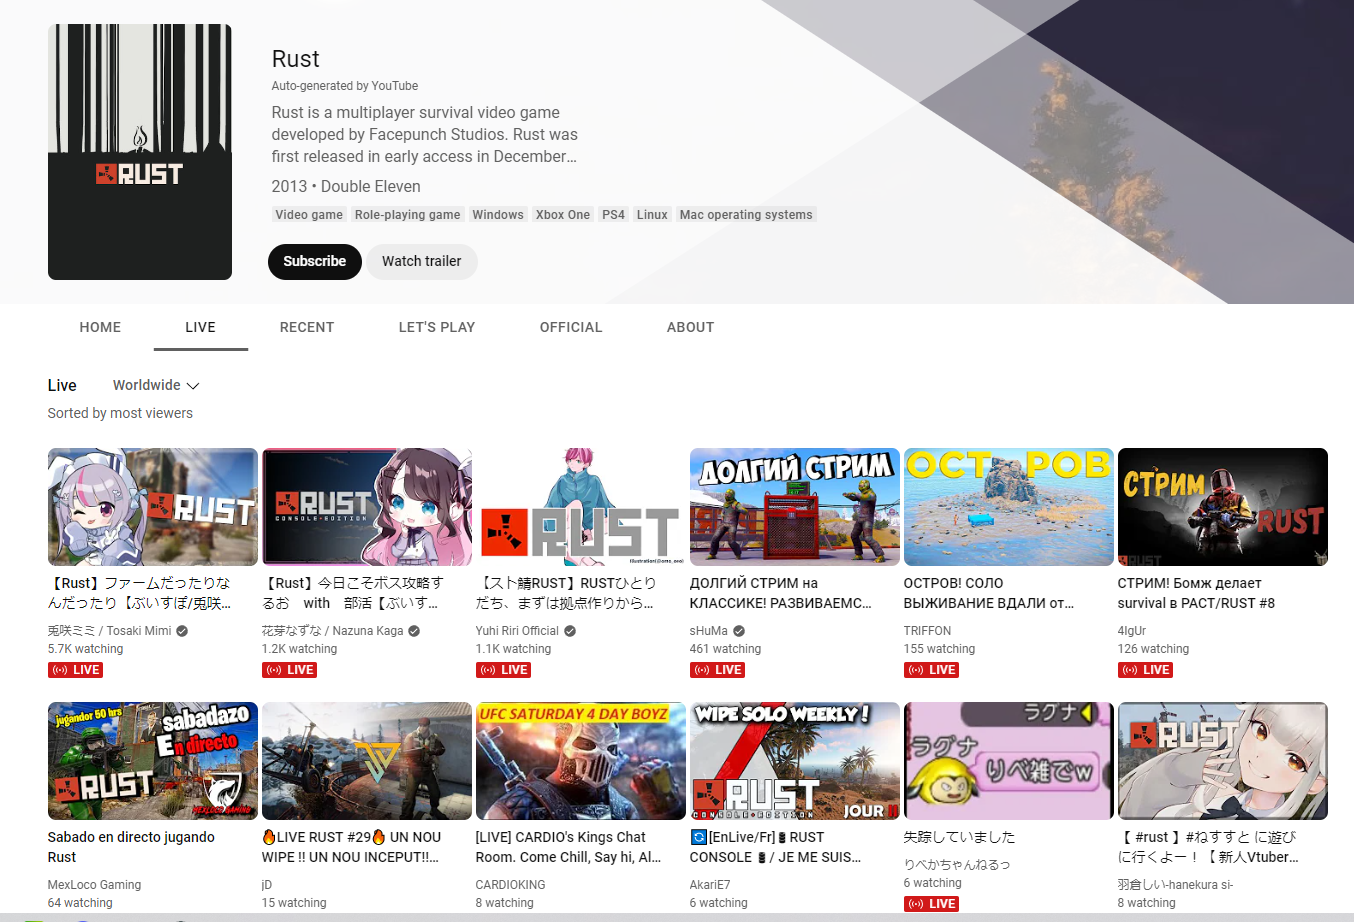Open the Nazuna Kaga channel name
1354x922 pixels.
(333, 631)
